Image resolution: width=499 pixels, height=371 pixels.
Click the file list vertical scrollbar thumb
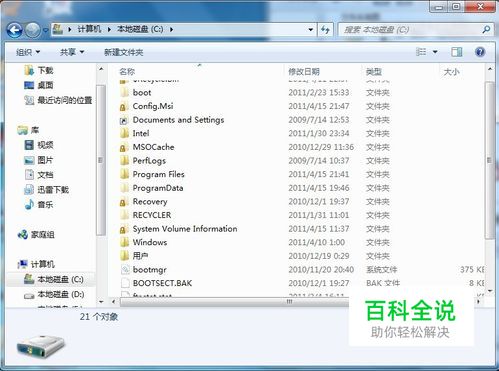(x=489, y=160)
